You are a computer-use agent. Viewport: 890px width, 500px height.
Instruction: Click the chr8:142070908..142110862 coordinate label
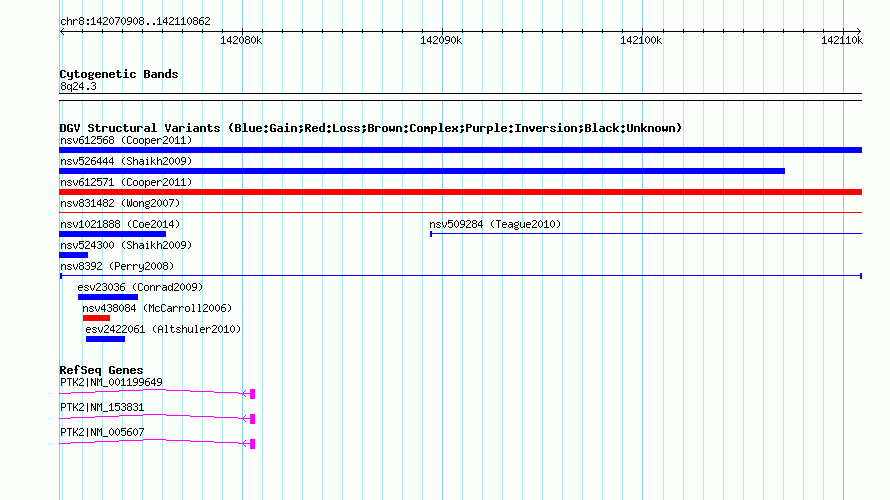[135, 21]
